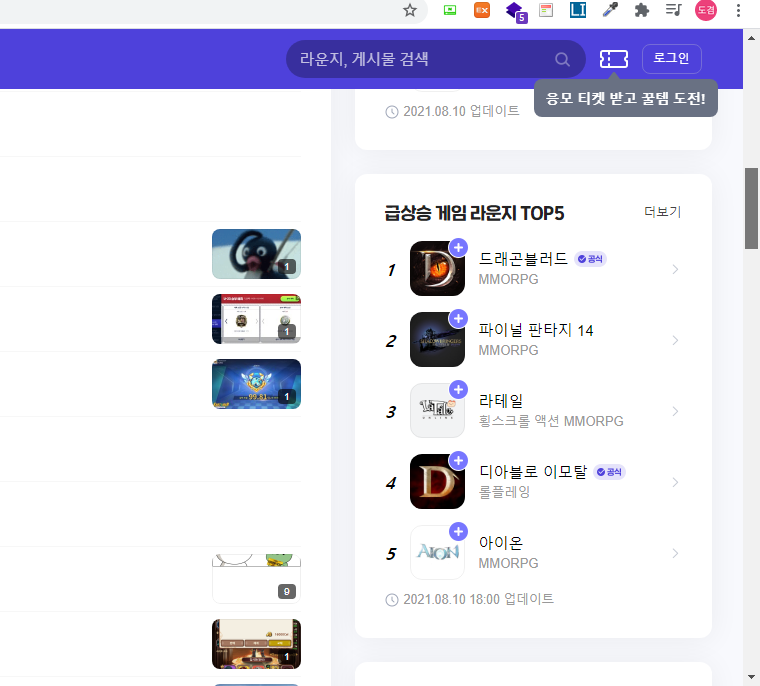The image size is (760, 686).
Task: Expand the 디아블로 이모탈 row chevron
Action: (x=675, y=482)
